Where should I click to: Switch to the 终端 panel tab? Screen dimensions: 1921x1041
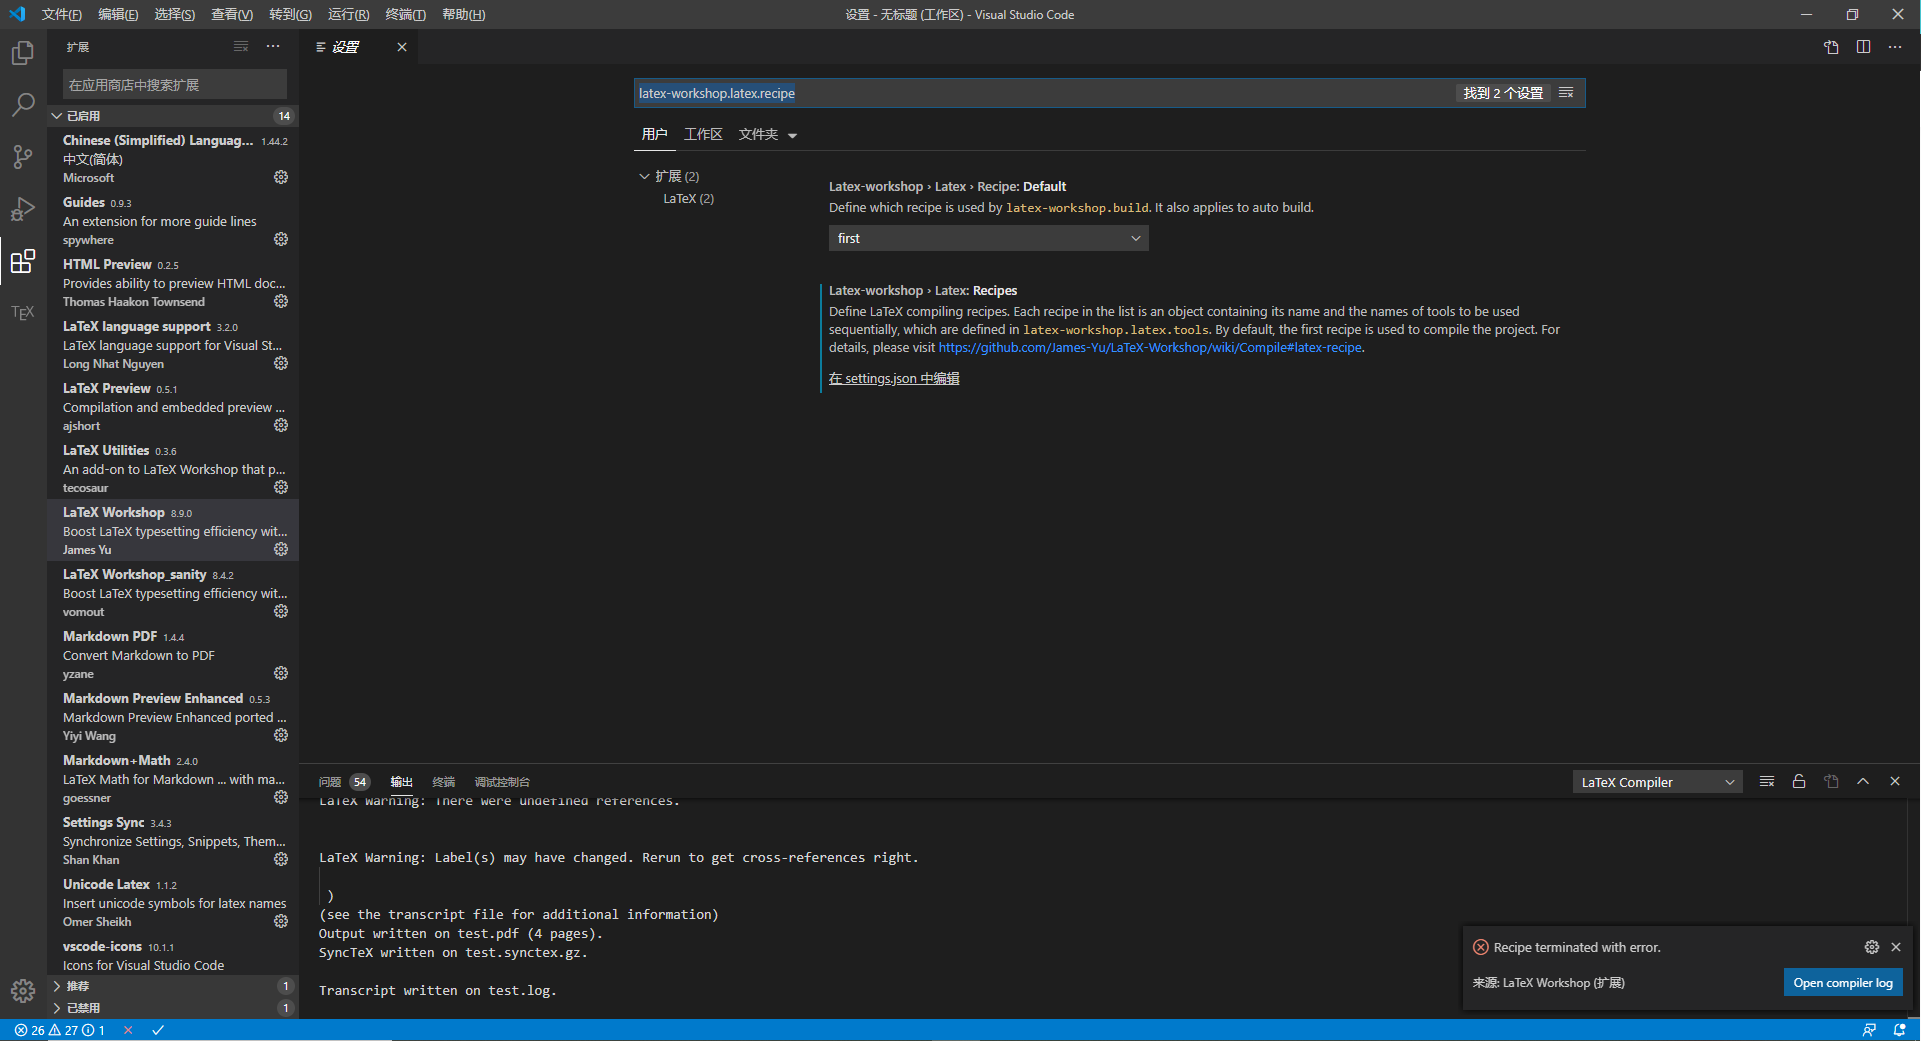(x=443, y=782)
